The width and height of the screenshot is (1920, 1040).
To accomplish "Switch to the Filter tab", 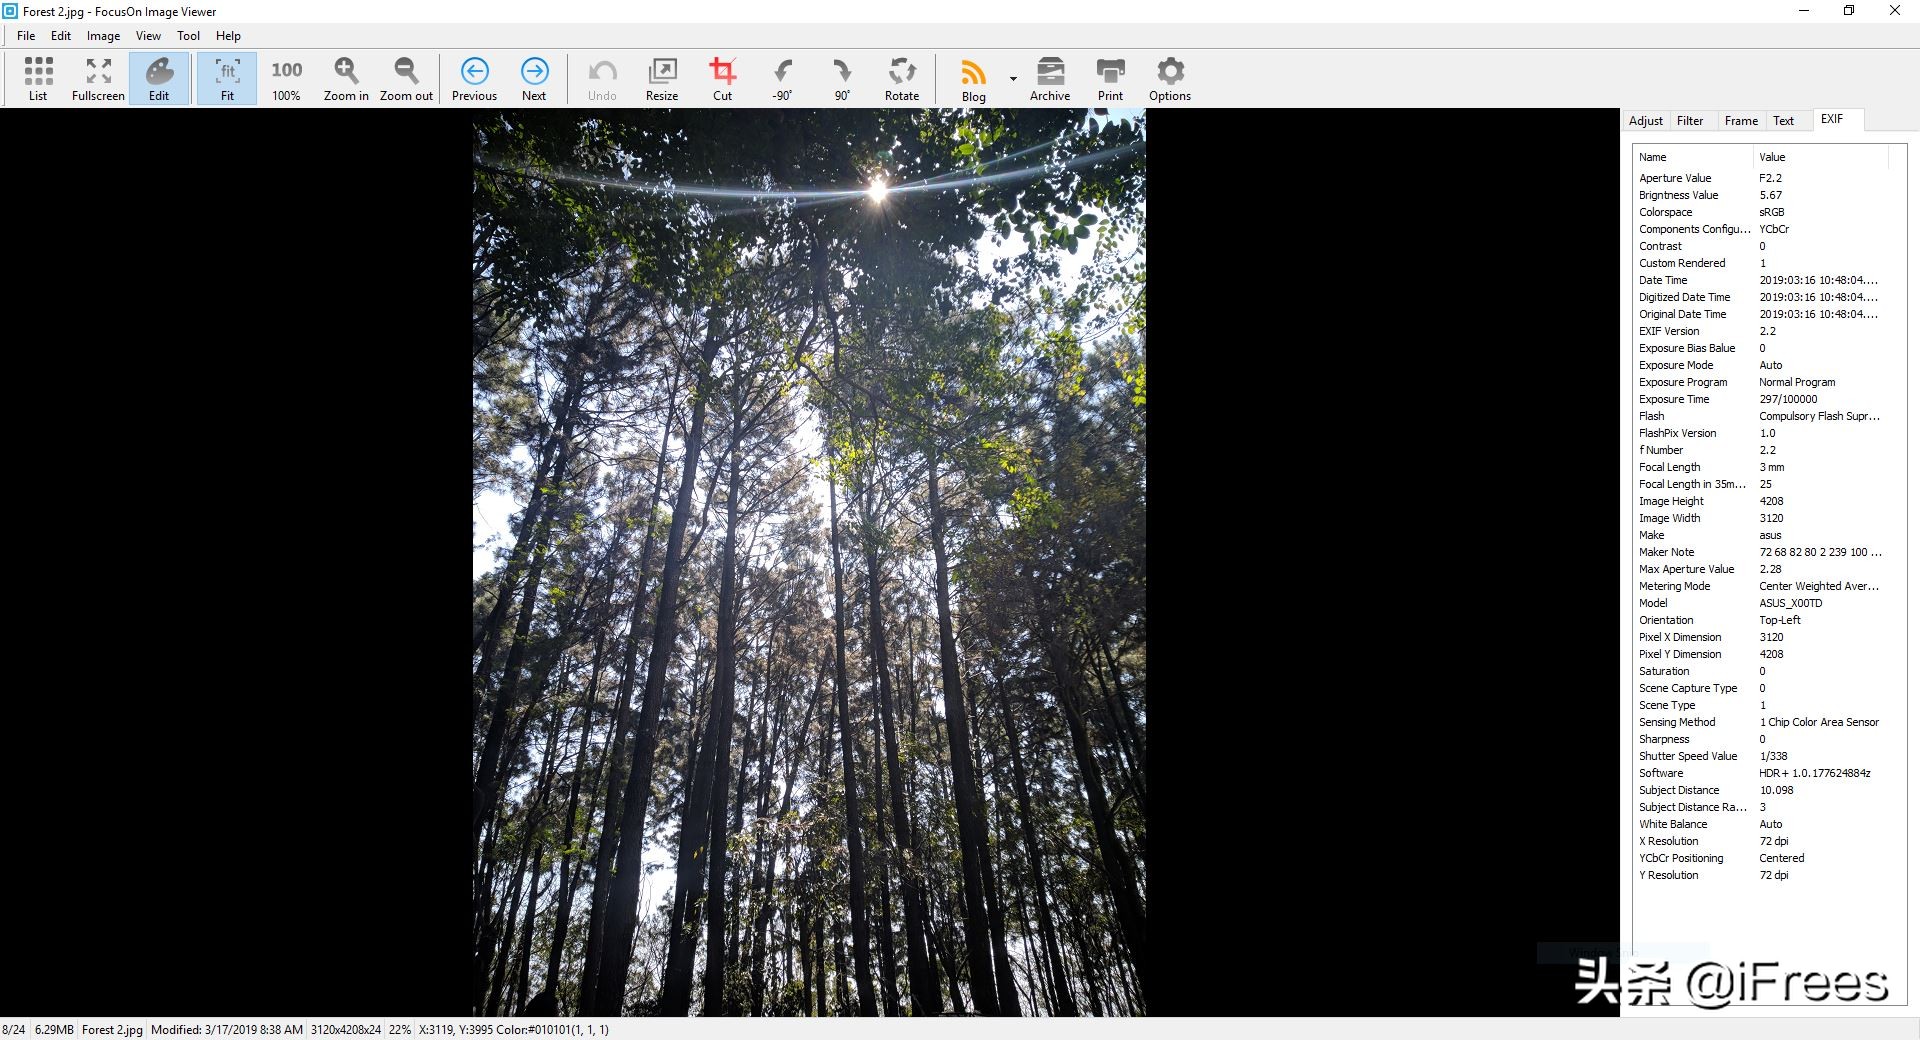I will point(1690,121).
